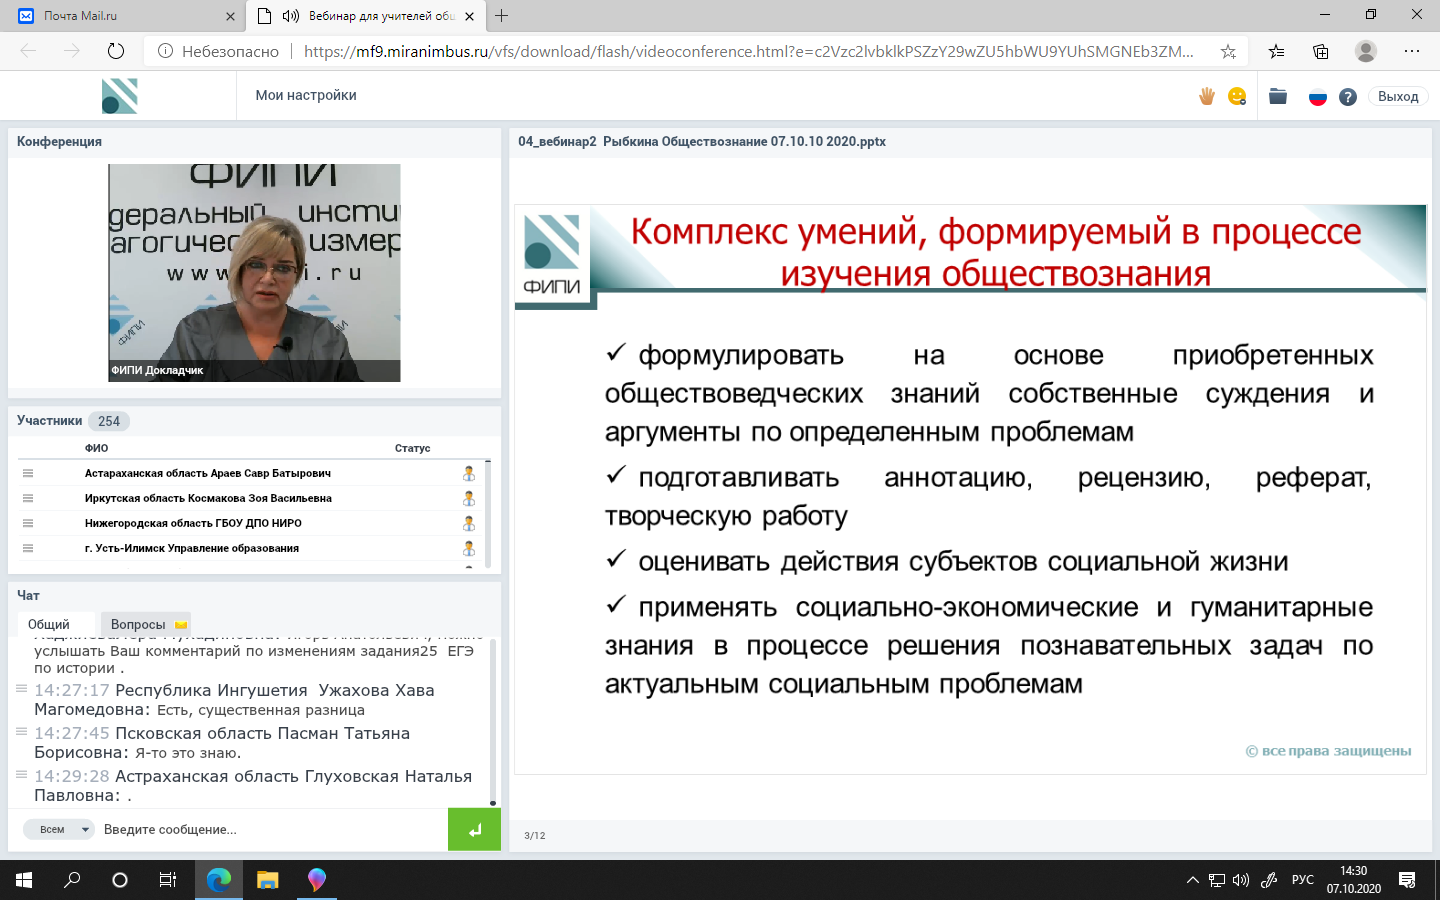1440x900 pixels.
Task: Expand the Всем recipient dropdown
Action: (59, 829)
